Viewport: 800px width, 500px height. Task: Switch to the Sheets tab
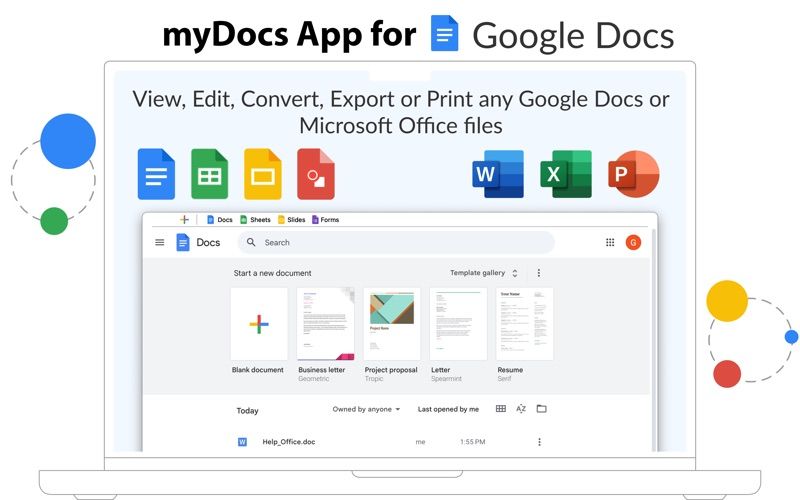click(x=255, y=220)
